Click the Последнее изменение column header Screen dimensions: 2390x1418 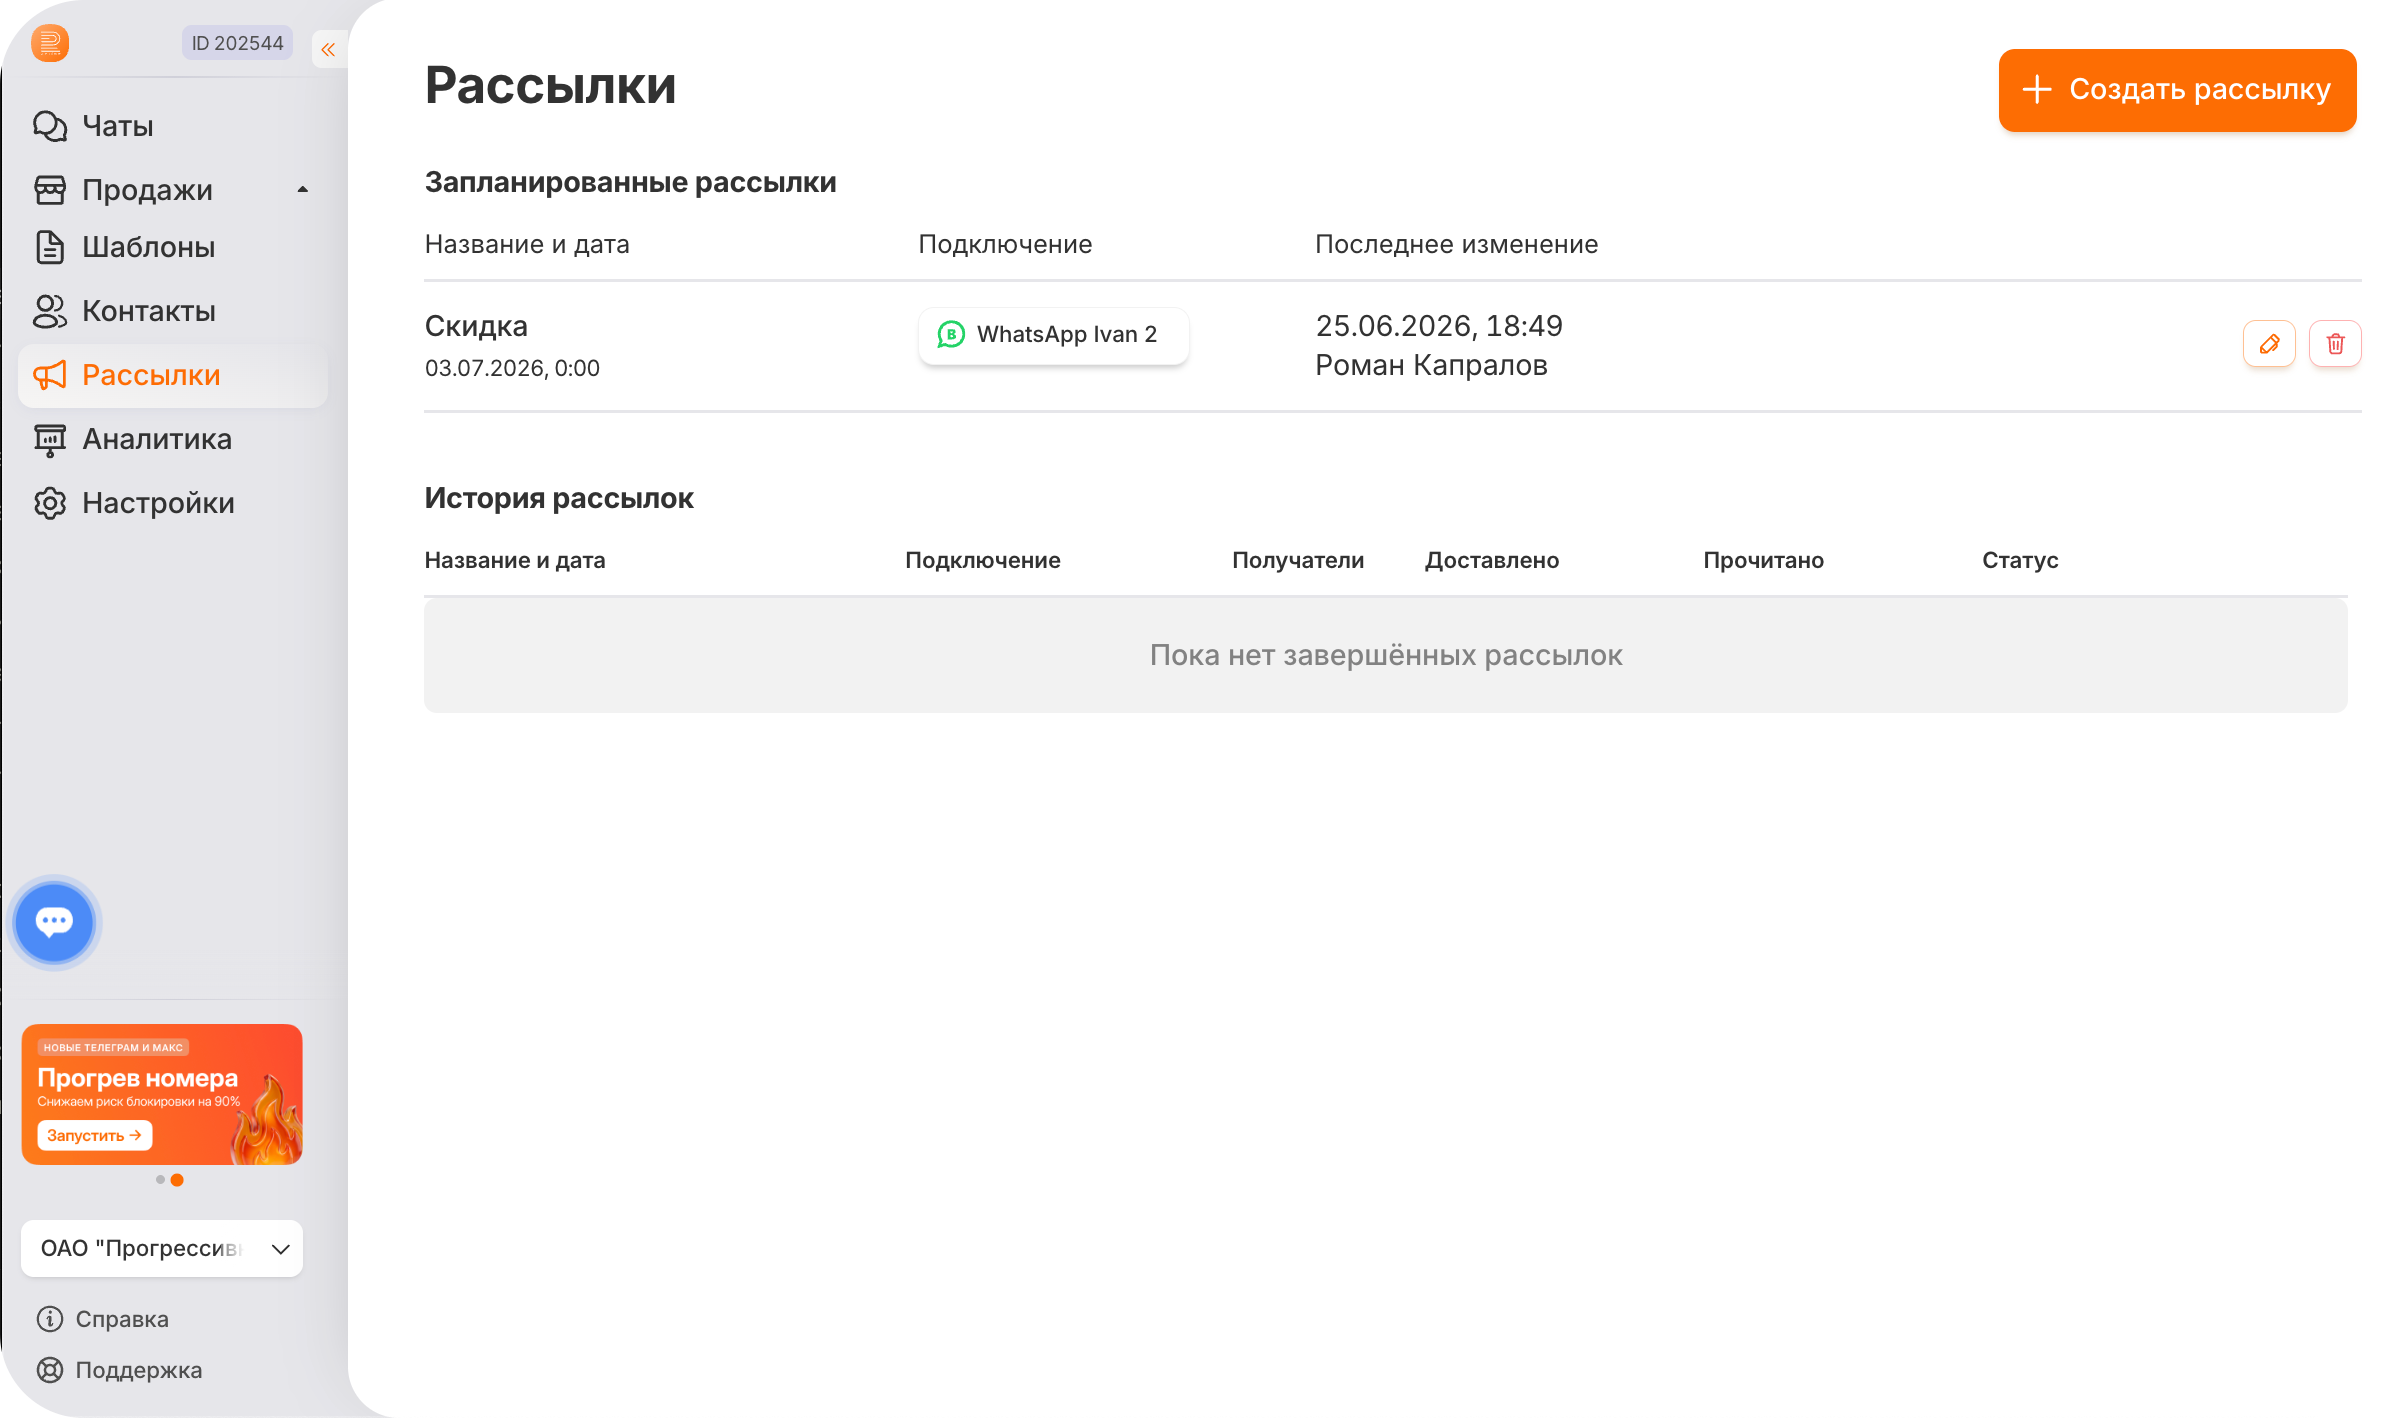click(x=1456, y=244)
